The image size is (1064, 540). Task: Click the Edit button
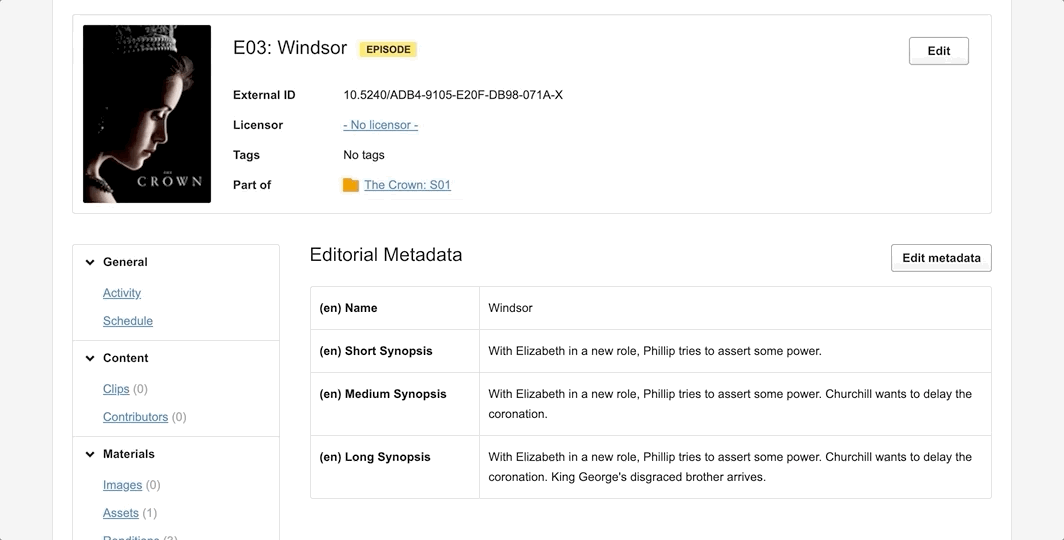(938, 51)
